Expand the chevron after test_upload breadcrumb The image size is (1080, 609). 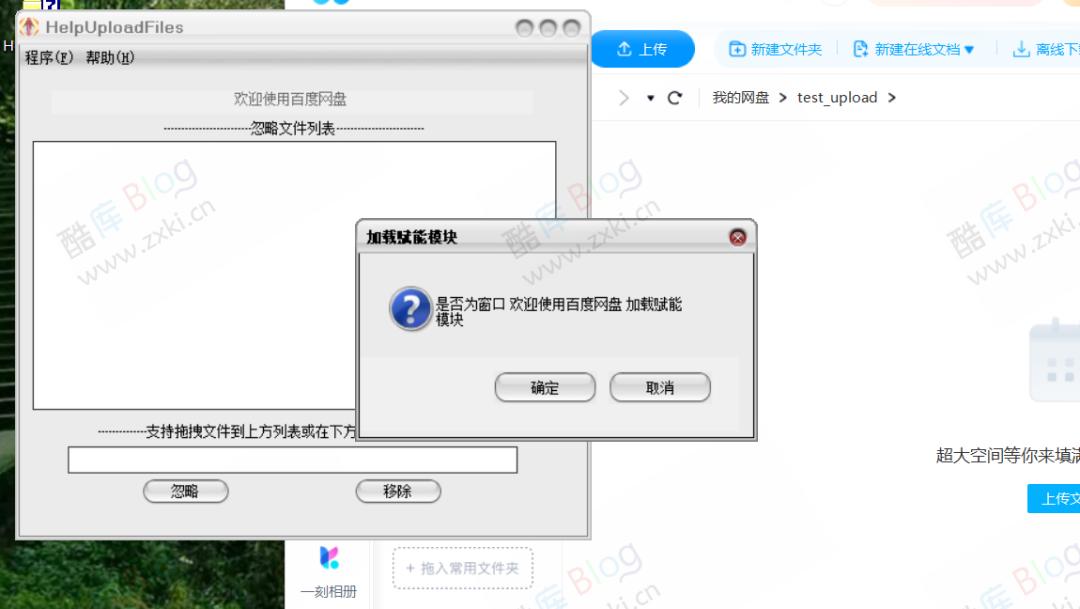pyautogui.click(x=893, y=97)
